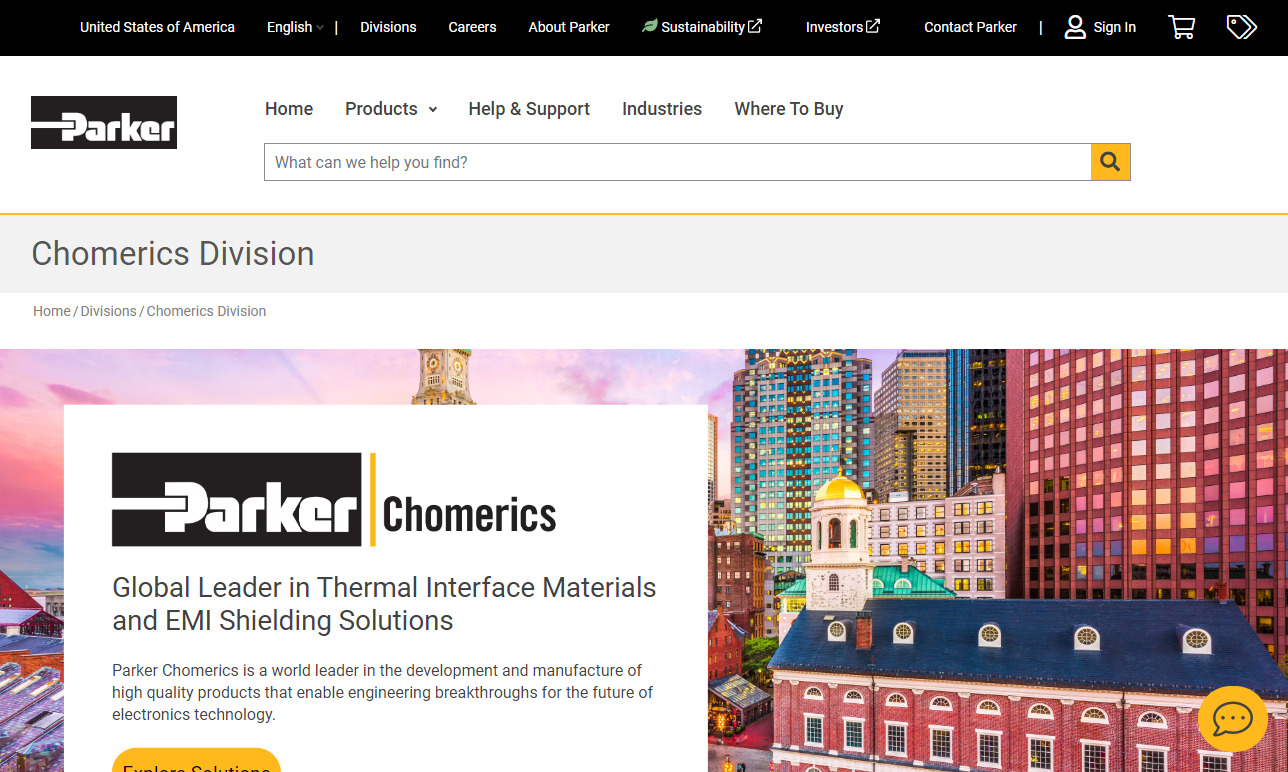The image size is (1288, 772).
Task: Click the yellow search magnifier button
Action: tap(1110, 161)
